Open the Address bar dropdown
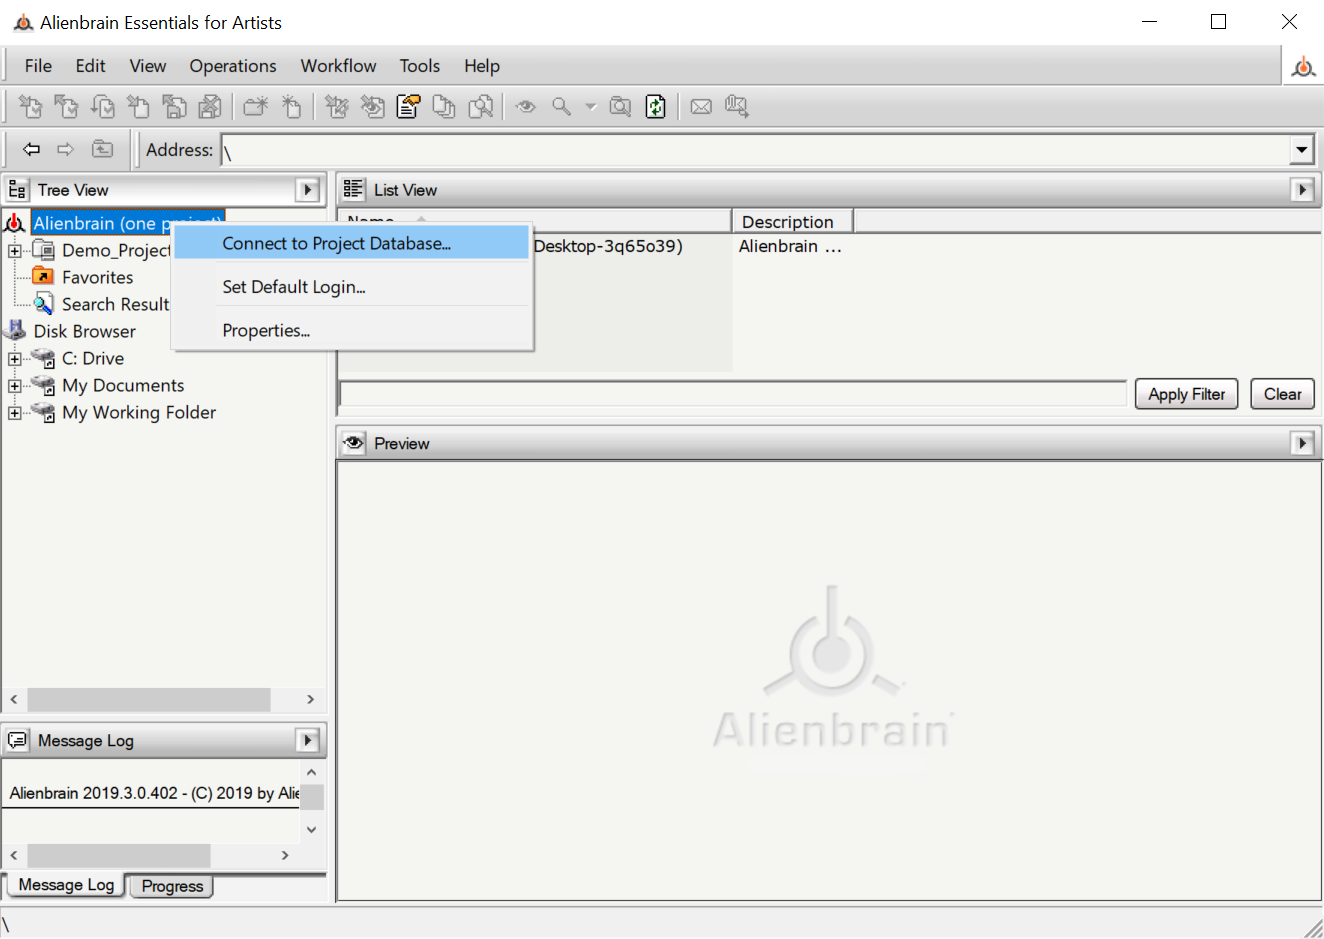 pos(1301,150)
